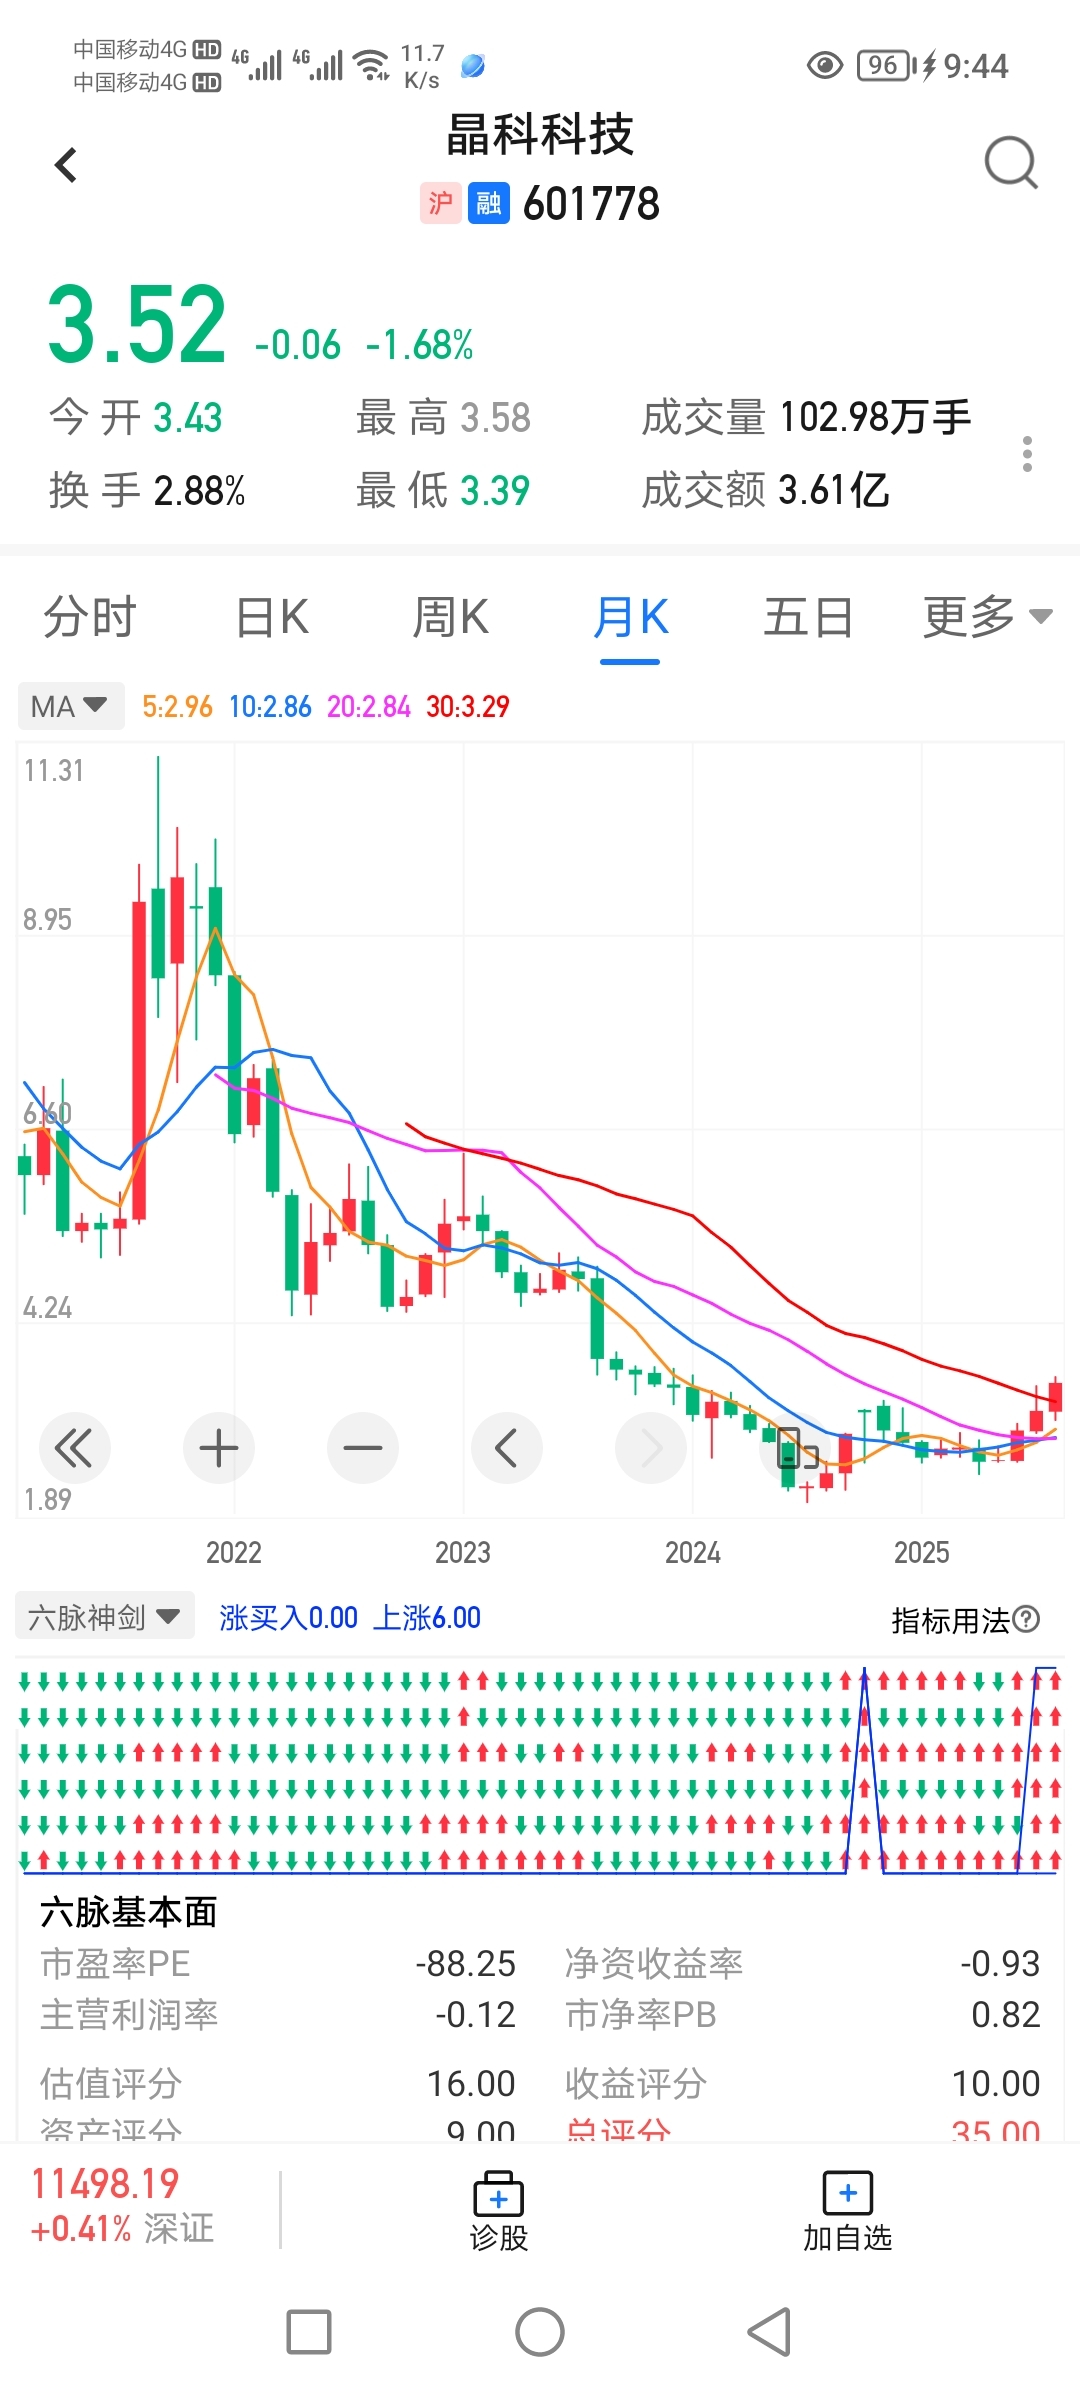Go back using the top-left arrow

coord(66,165)
